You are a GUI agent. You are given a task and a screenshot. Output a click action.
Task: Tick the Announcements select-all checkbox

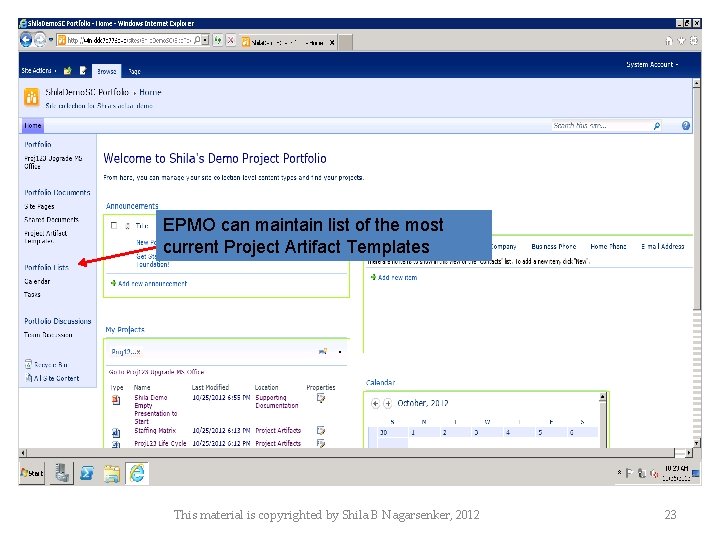(114, 225)
